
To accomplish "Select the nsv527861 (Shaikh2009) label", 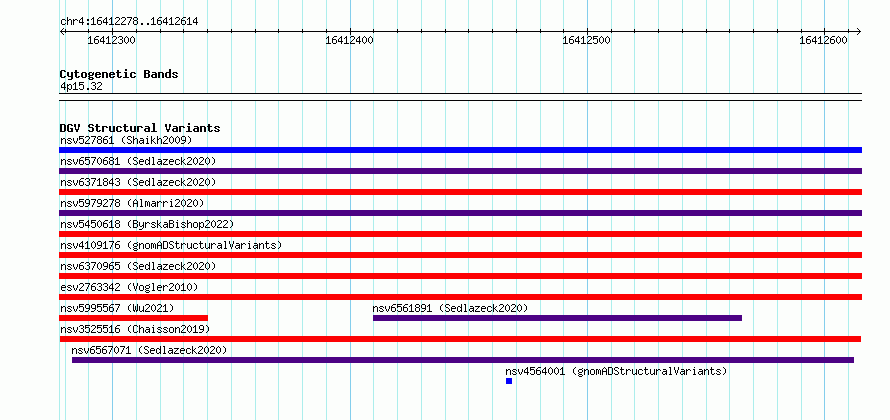I will click(126, 140).
